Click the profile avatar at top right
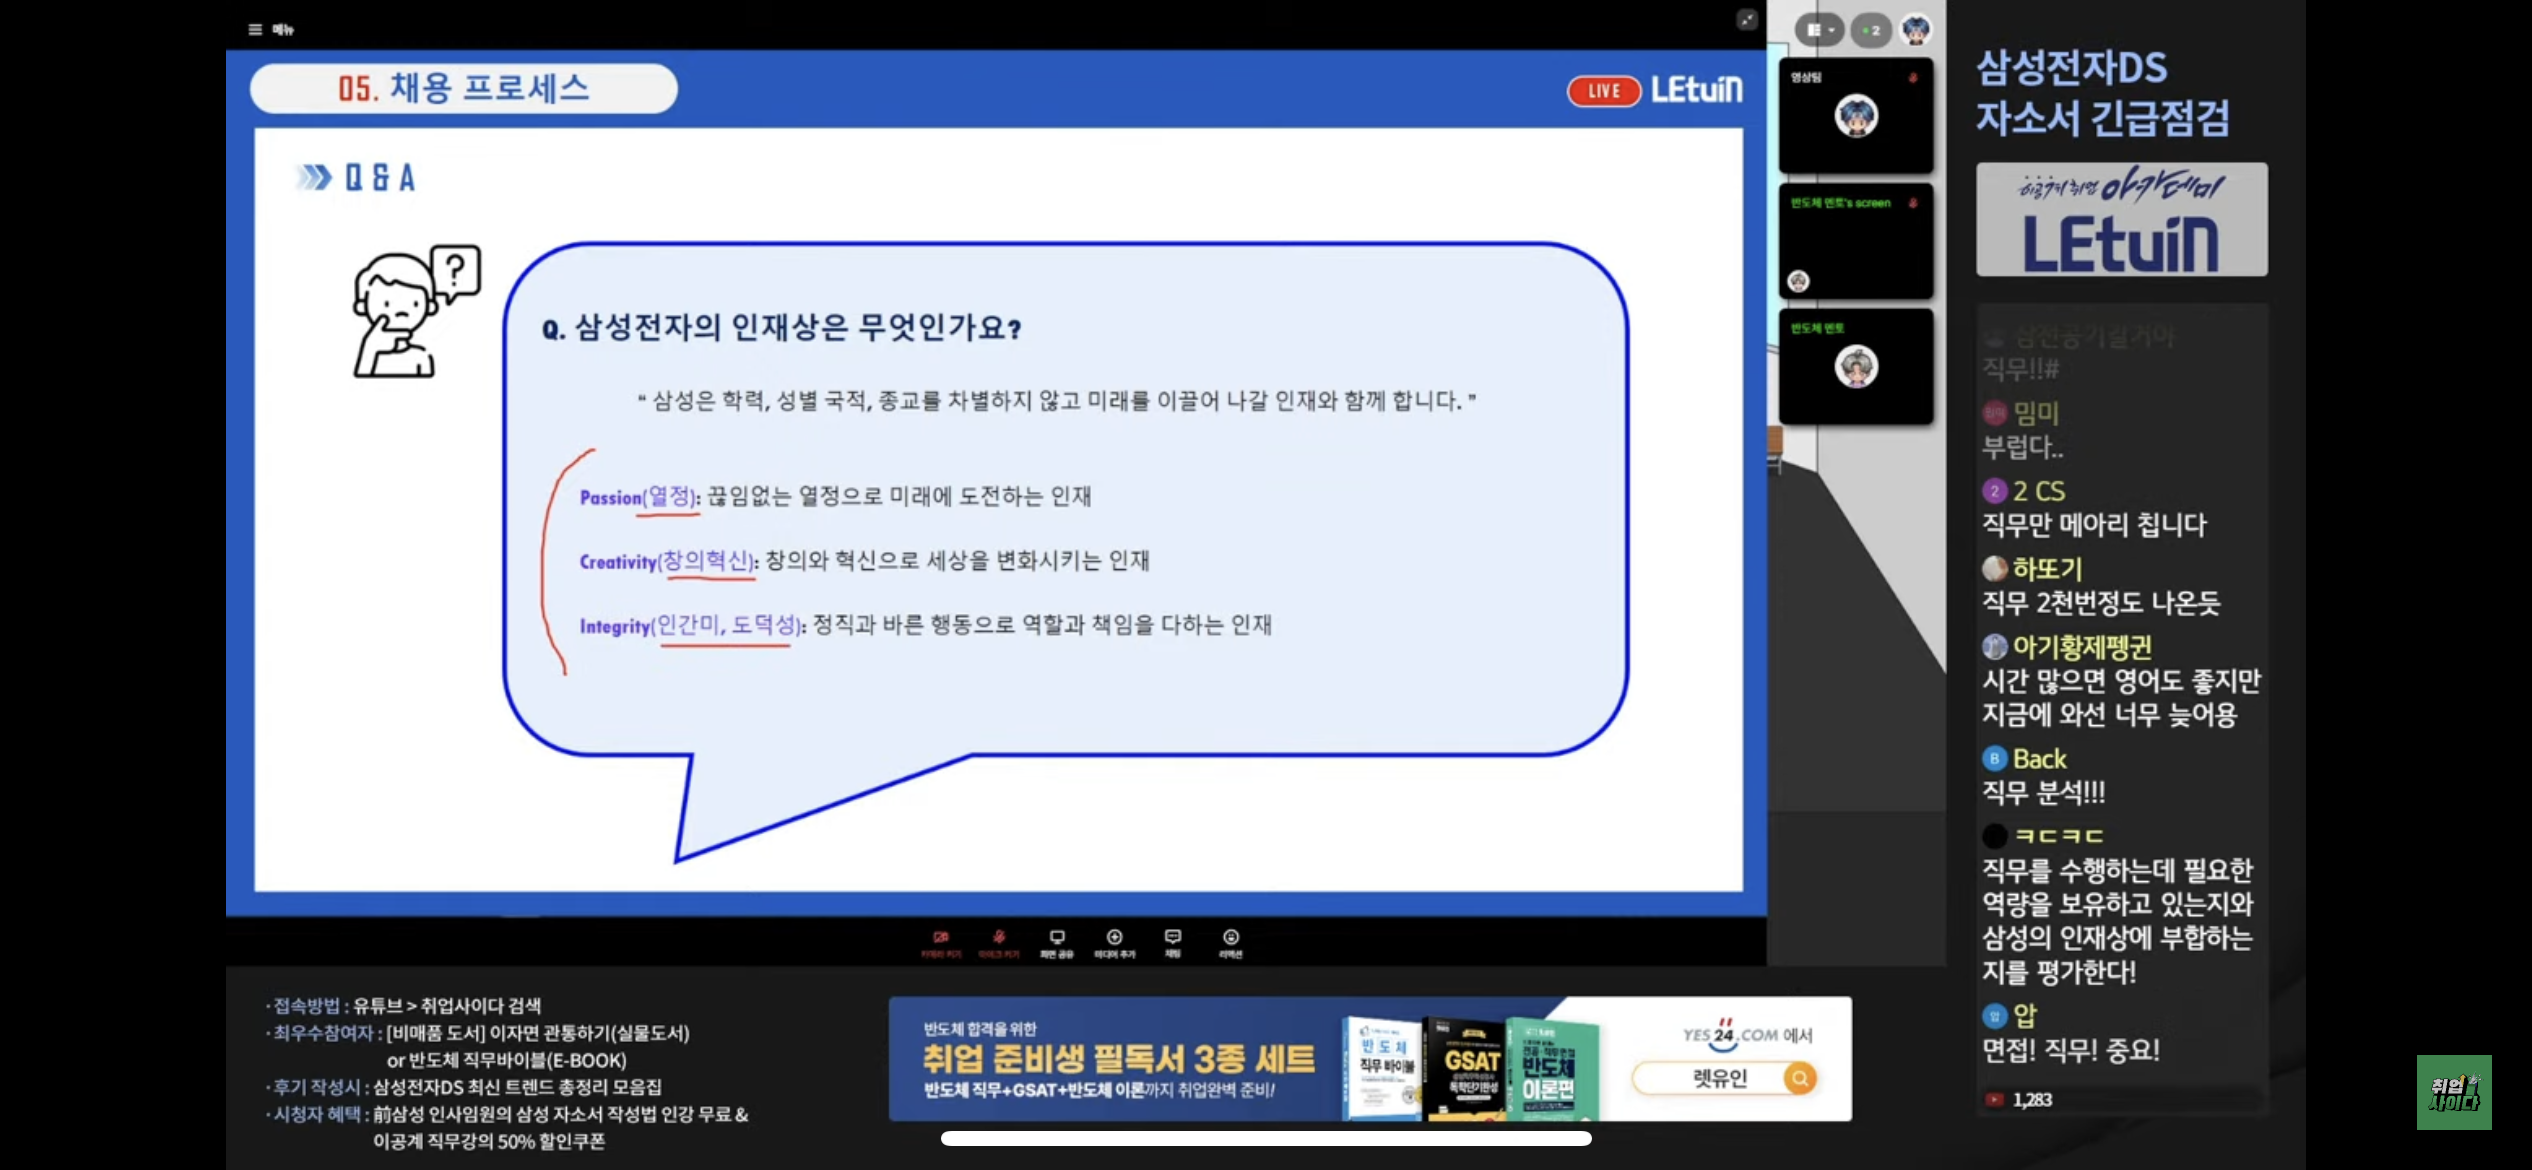2532x1170 pixels. coord(1916,30)
